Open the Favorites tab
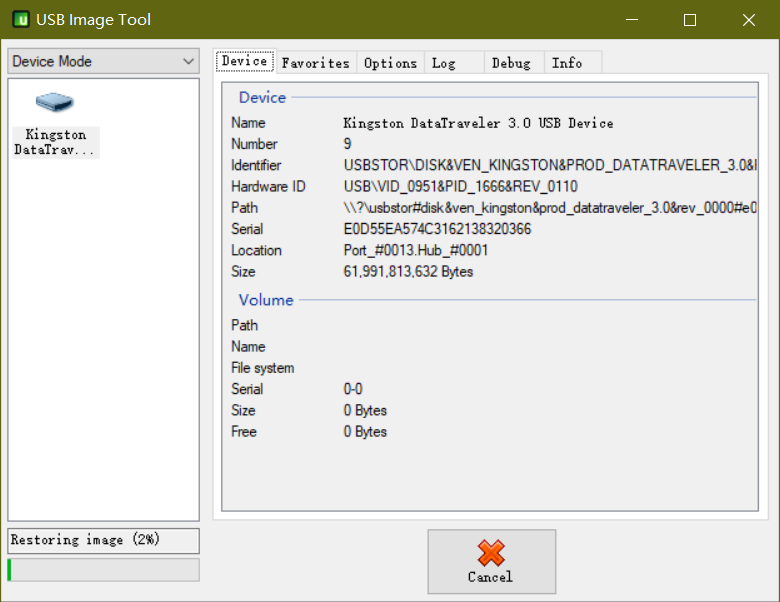Image resolution: width=780 pixels, height=602 pixels. click(x=315, y=63)
